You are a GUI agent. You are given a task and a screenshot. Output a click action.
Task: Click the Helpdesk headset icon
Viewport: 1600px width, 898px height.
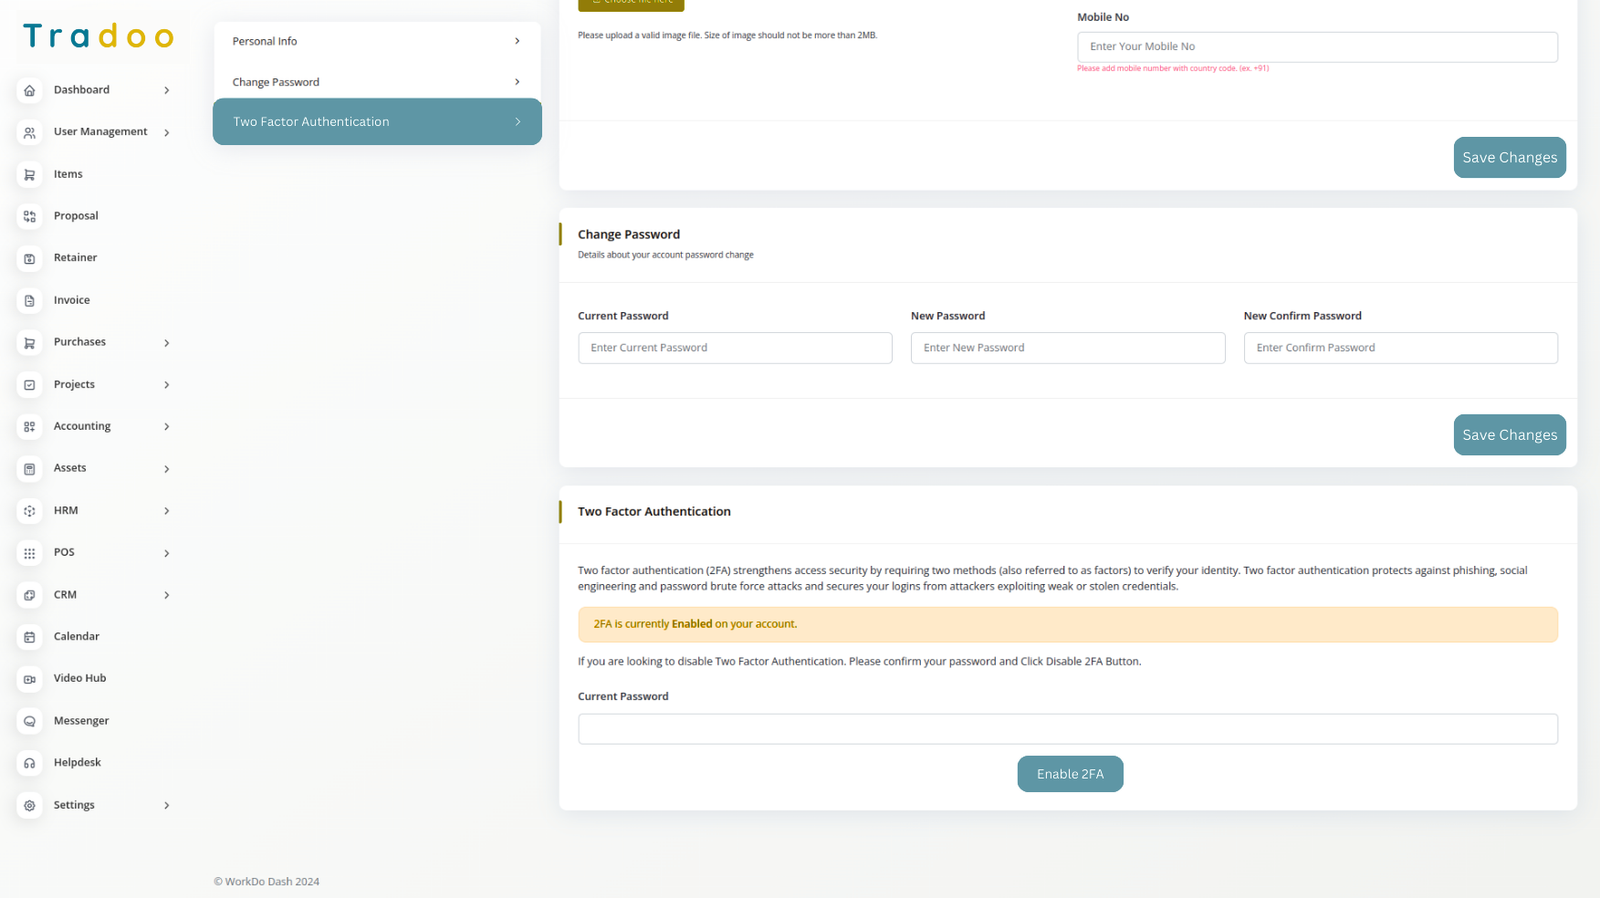coord(30,763)
